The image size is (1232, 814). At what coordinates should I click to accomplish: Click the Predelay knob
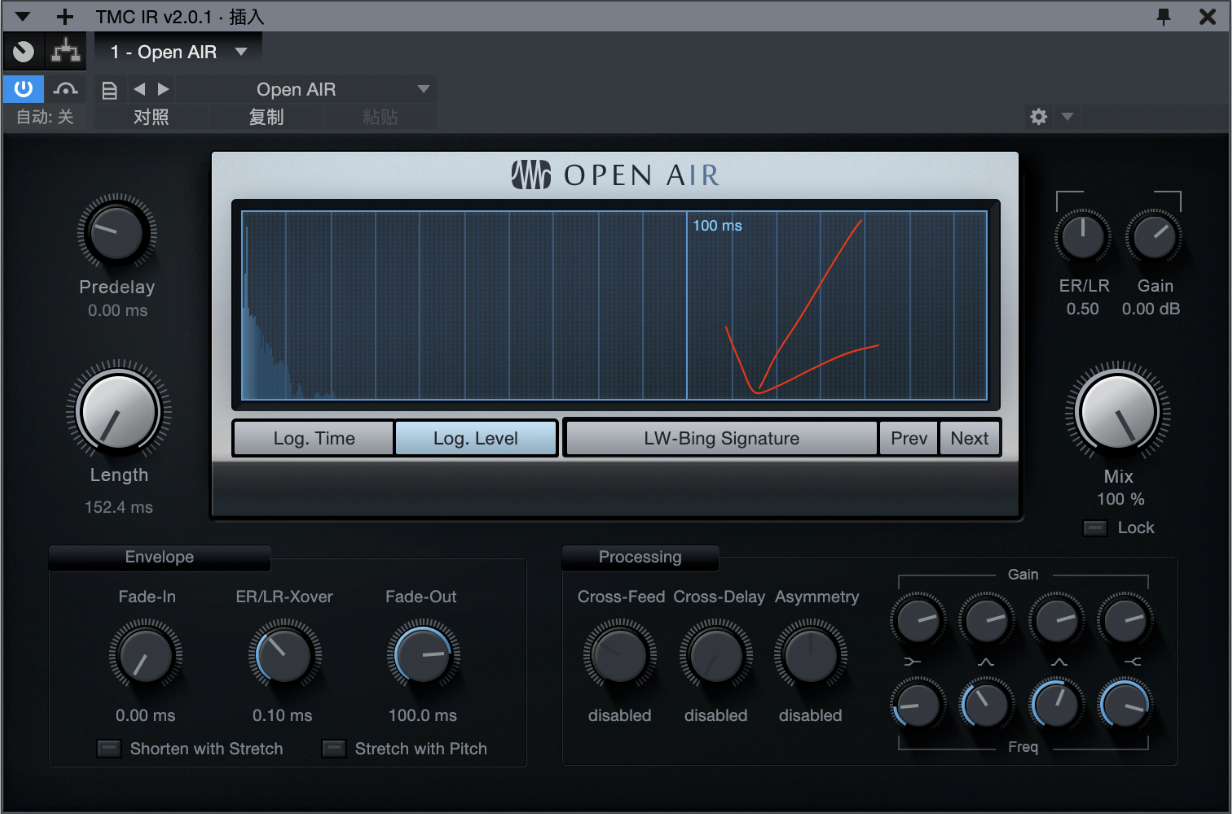click(116, 231)
